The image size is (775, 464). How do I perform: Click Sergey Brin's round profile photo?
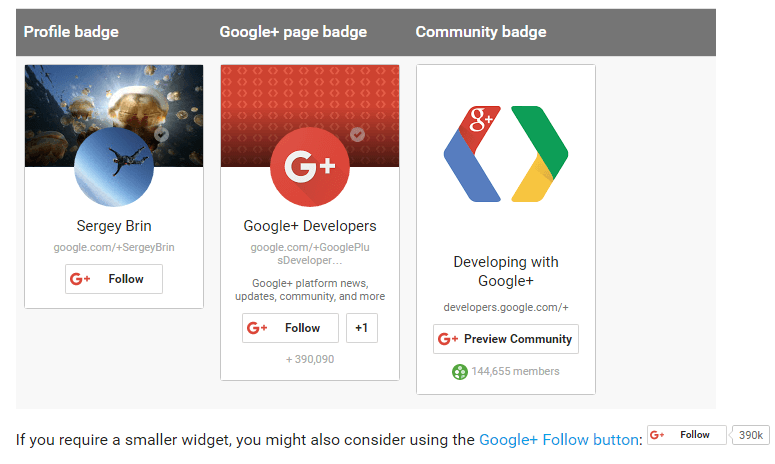coord(114,167)
